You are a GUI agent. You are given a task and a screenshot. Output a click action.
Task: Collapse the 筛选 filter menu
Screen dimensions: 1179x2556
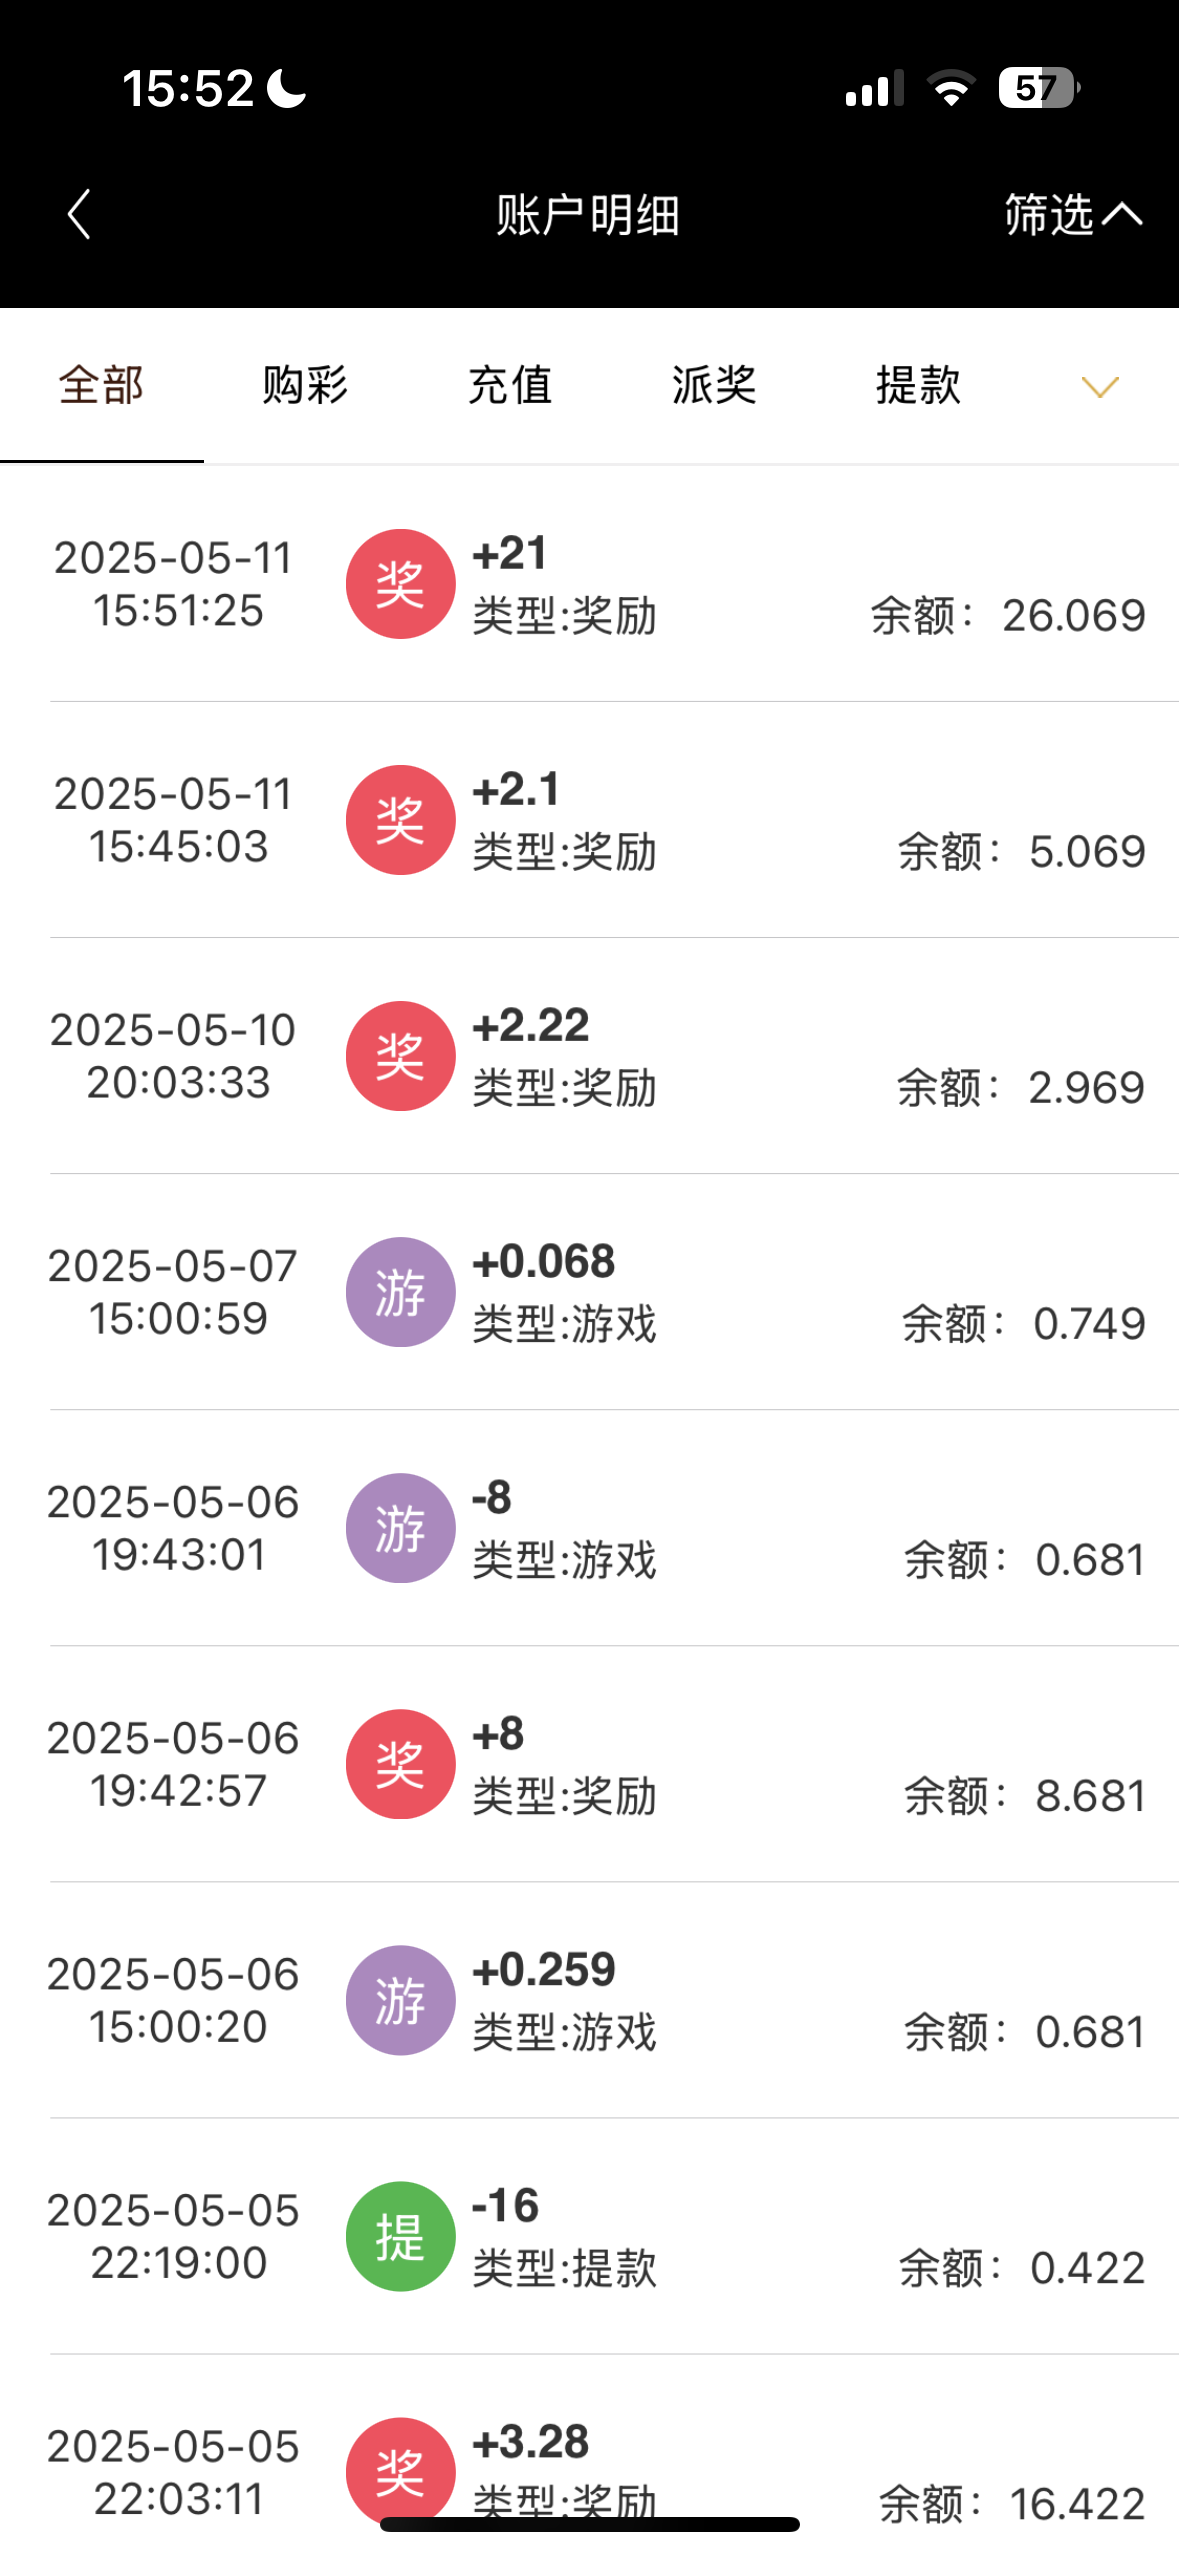[x=1072, y=215]
